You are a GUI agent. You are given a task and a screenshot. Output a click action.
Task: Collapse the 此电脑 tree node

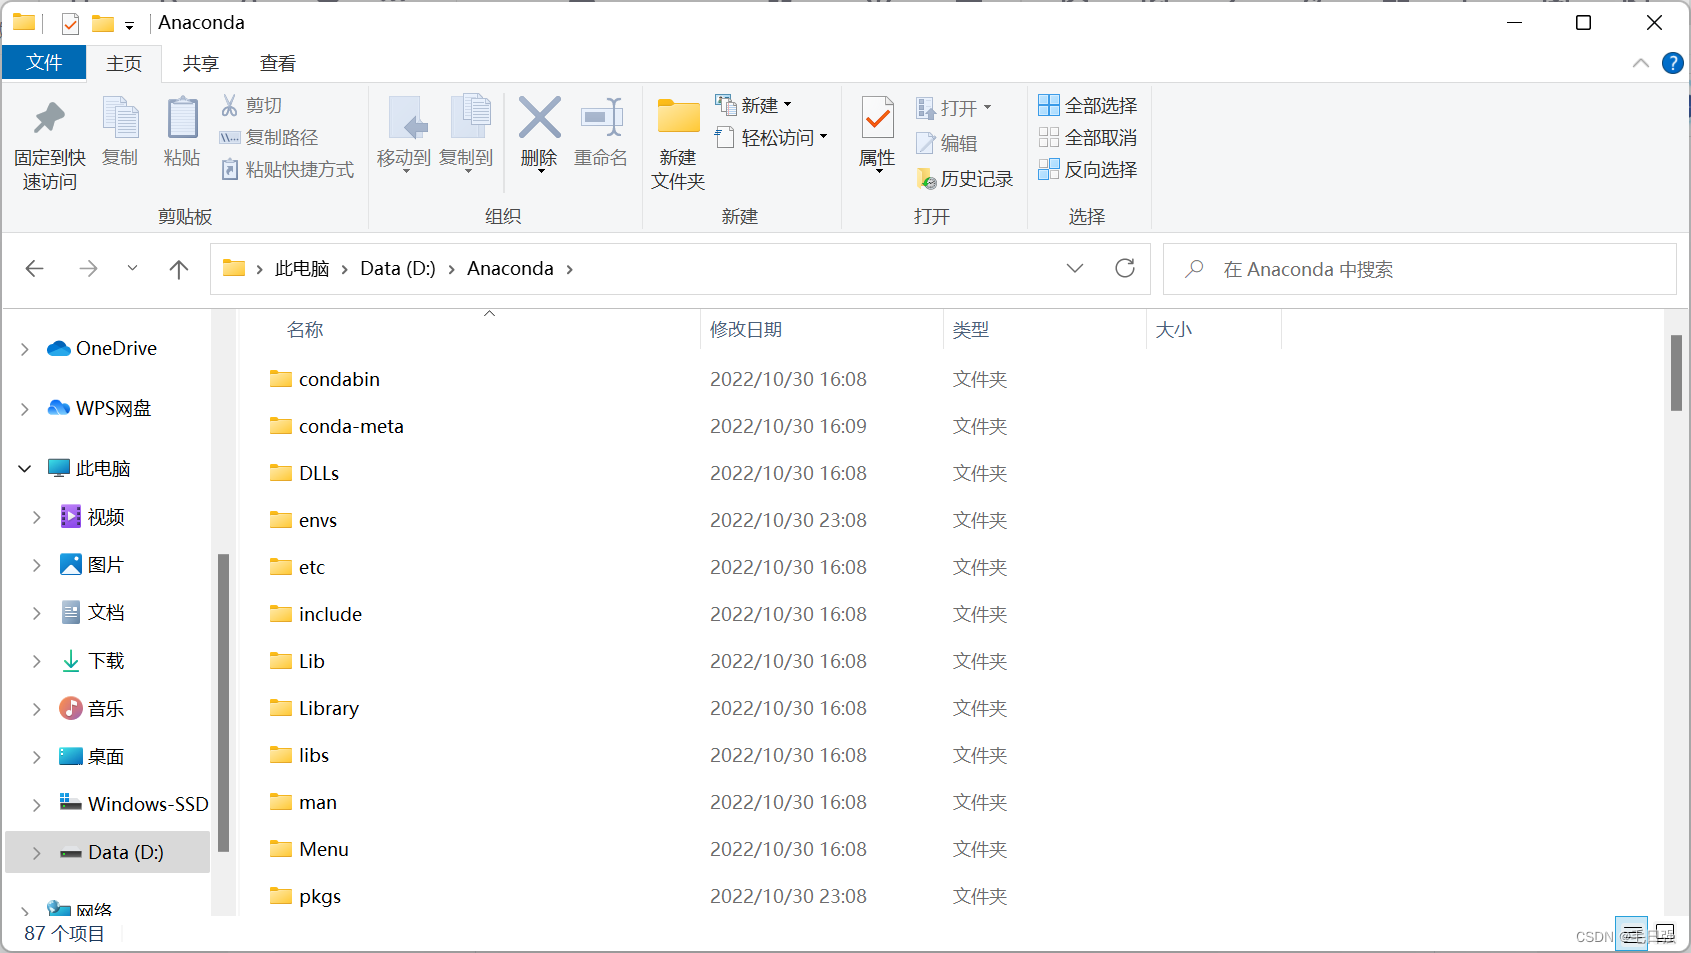pos(25,468)
